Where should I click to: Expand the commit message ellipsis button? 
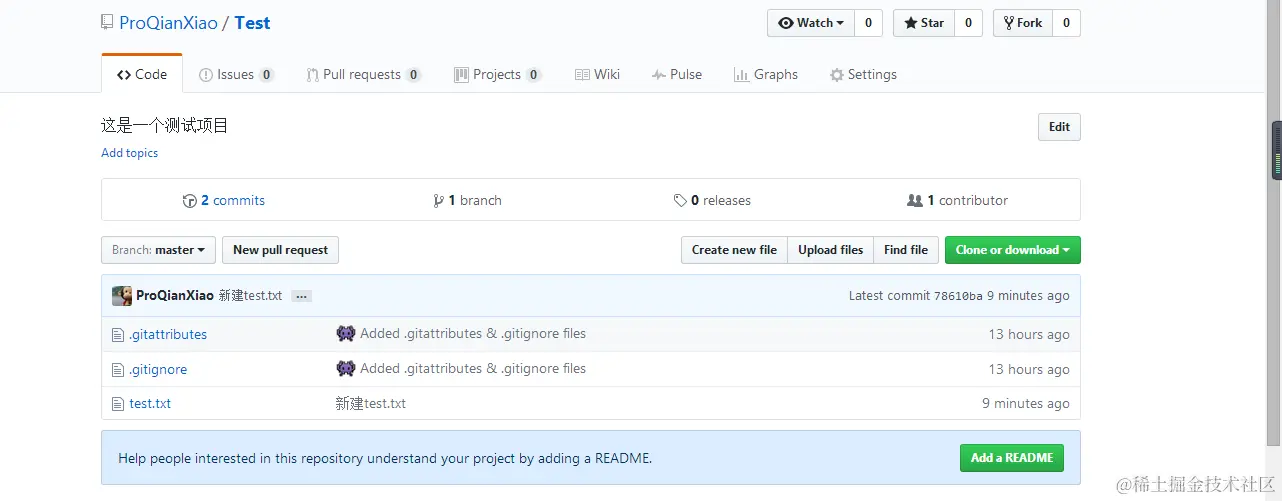point(301,297)
